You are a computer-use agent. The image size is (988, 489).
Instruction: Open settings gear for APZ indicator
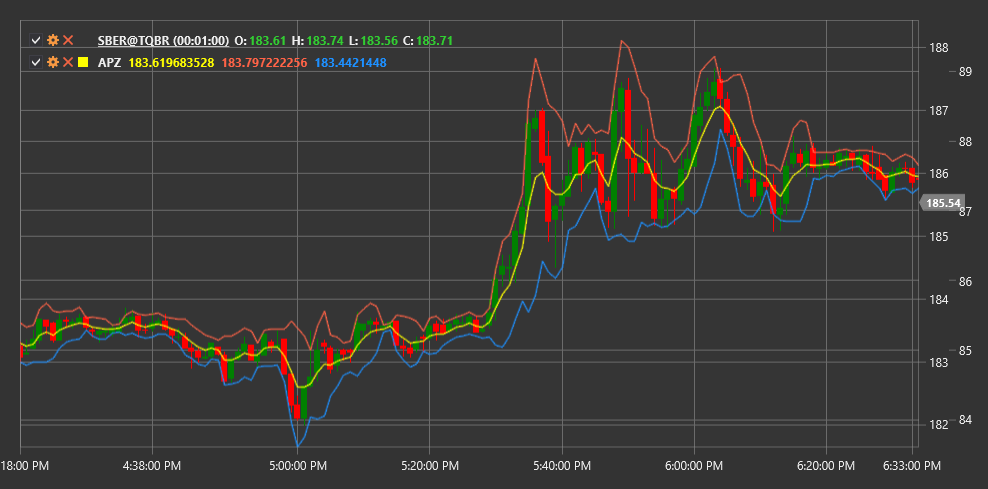53,62
